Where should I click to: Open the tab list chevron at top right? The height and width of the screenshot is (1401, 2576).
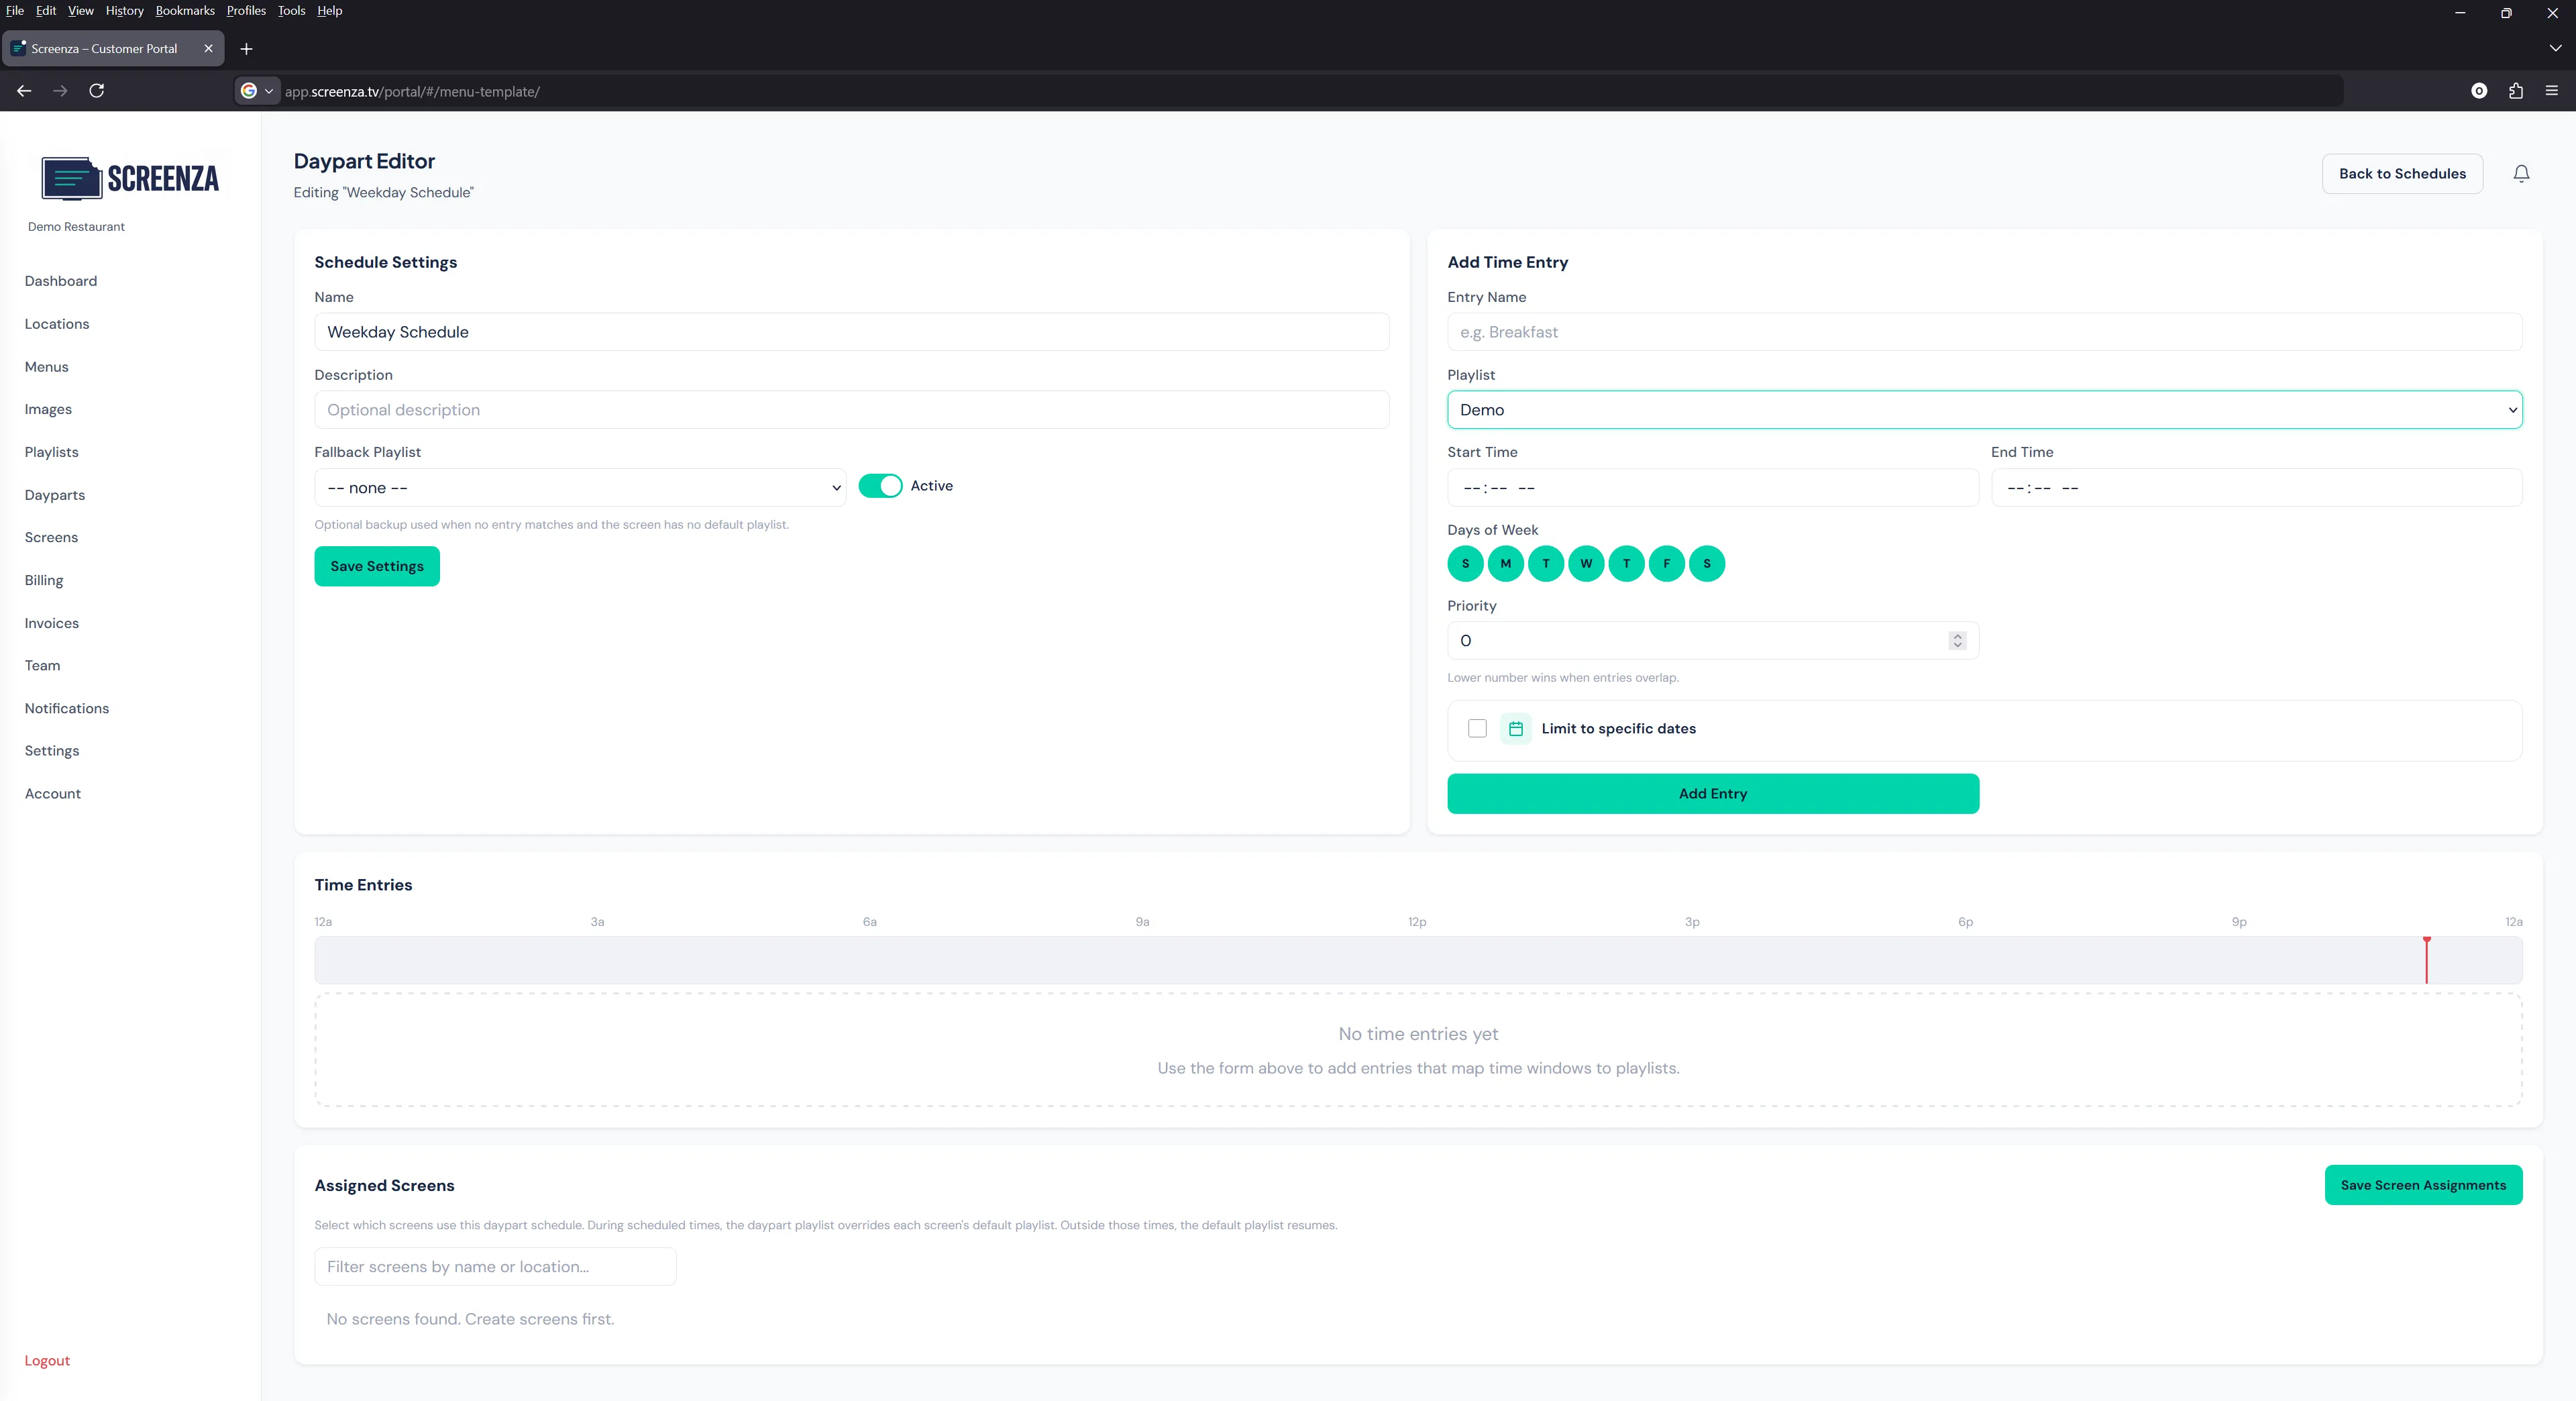pyautogui.click(x=2555, y=48)
